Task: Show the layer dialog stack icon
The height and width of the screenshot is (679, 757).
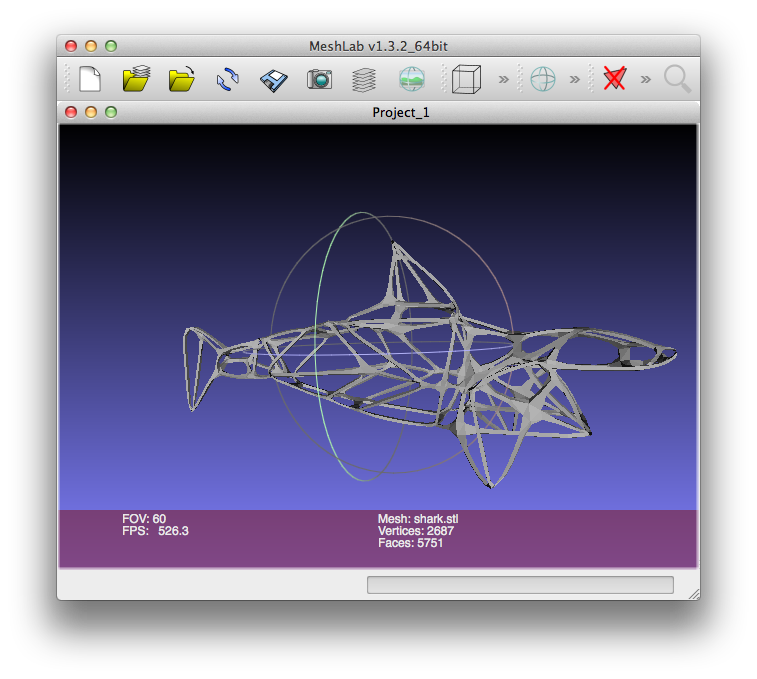Action: [364, 80]
